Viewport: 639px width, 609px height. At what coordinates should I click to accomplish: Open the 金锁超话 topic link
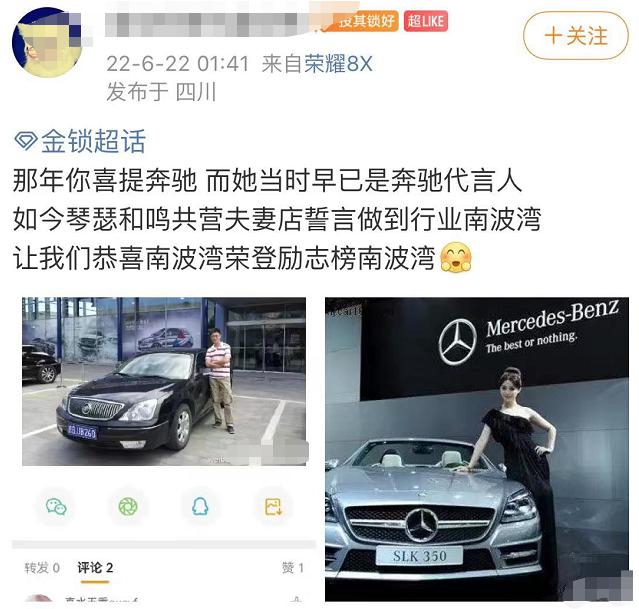pos(93,141)
